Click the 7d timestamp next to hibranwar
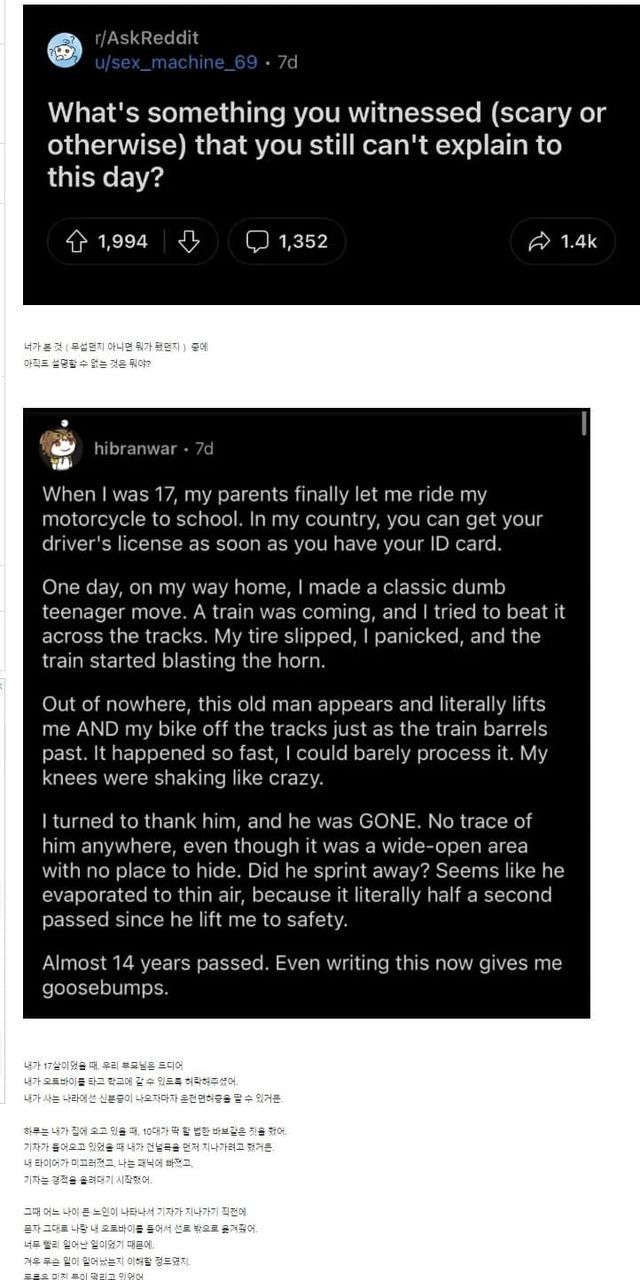 coord(203,449)
